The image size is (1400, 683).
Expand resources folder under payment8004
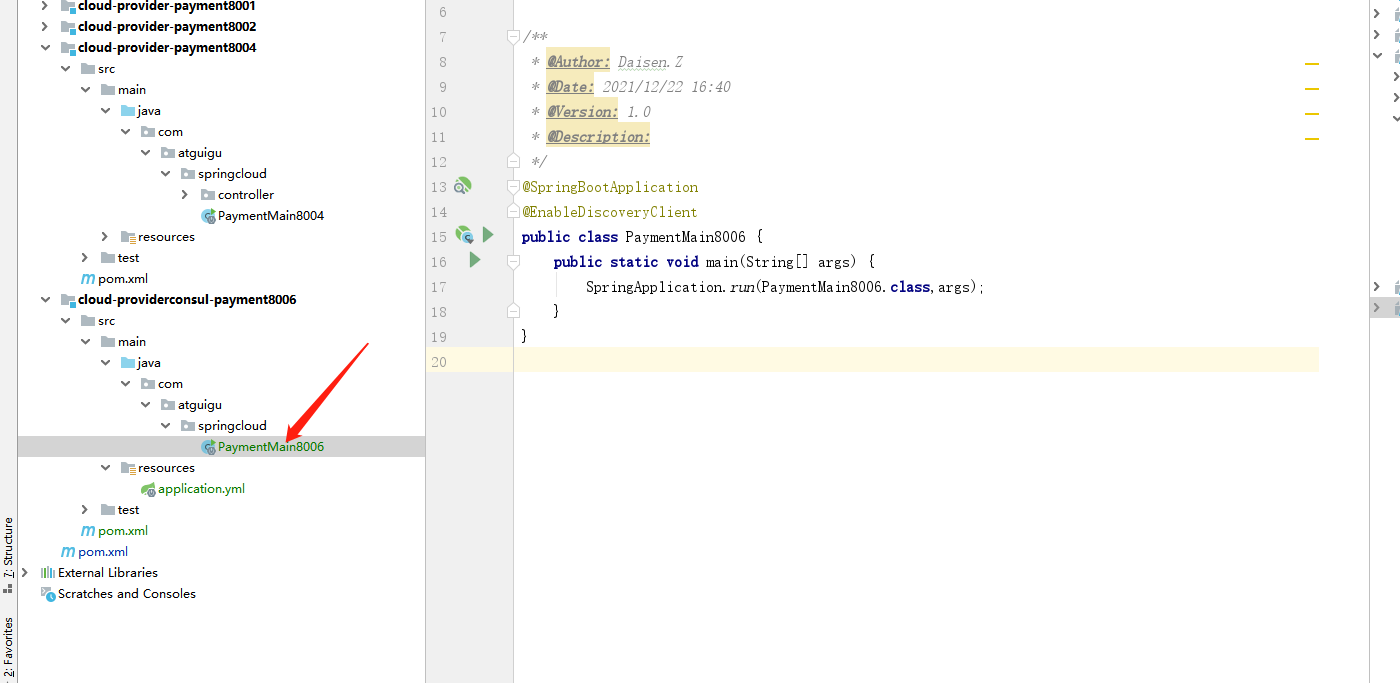[105, 237]
